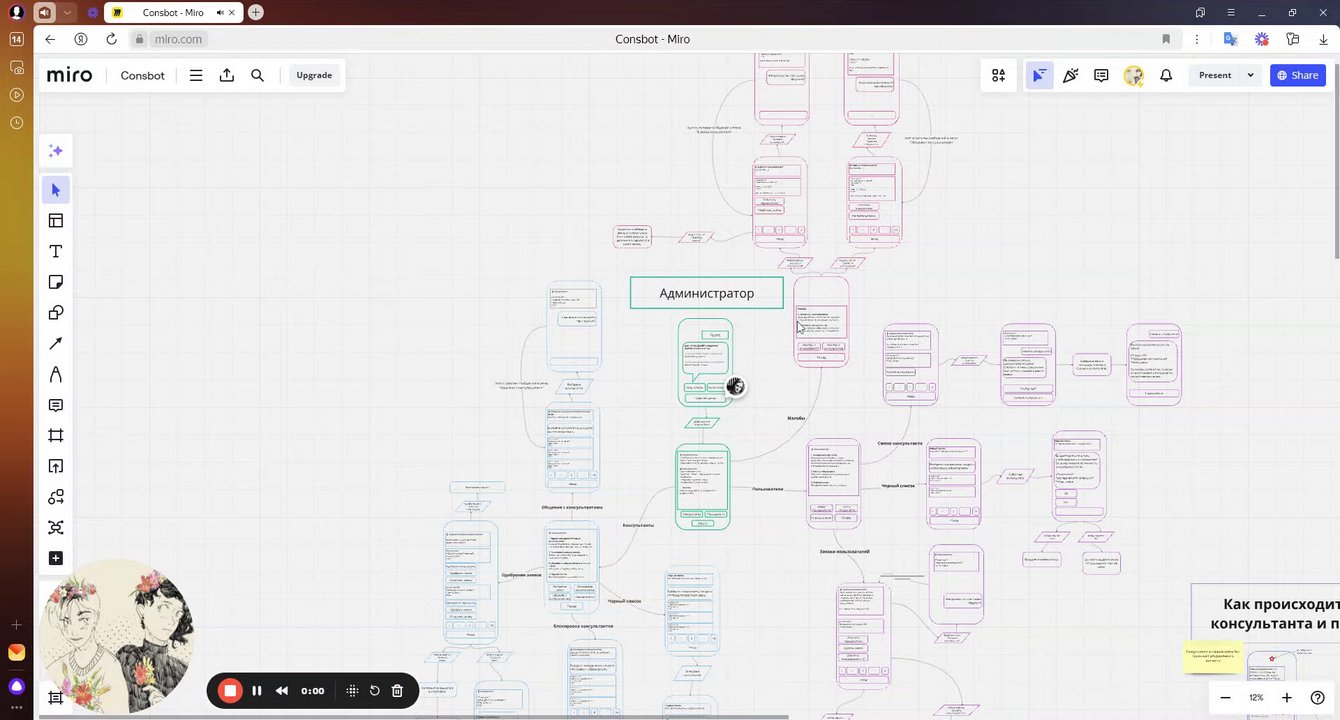The image size is (1340, 720).
Task: Select the Frame tool in left toolbar
Action: point(56,435)
